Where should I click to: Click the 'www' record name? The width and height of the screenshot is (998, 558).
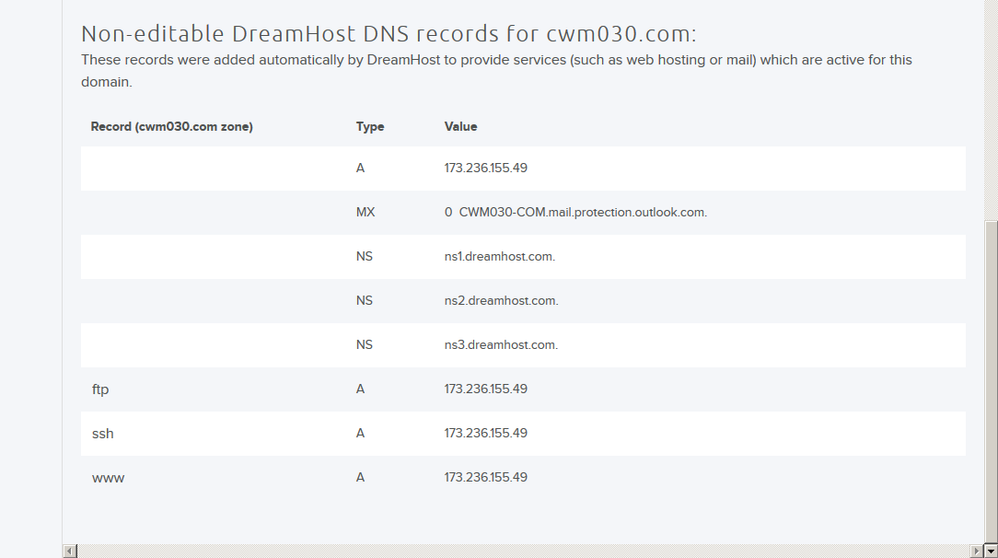click(108, 478)
